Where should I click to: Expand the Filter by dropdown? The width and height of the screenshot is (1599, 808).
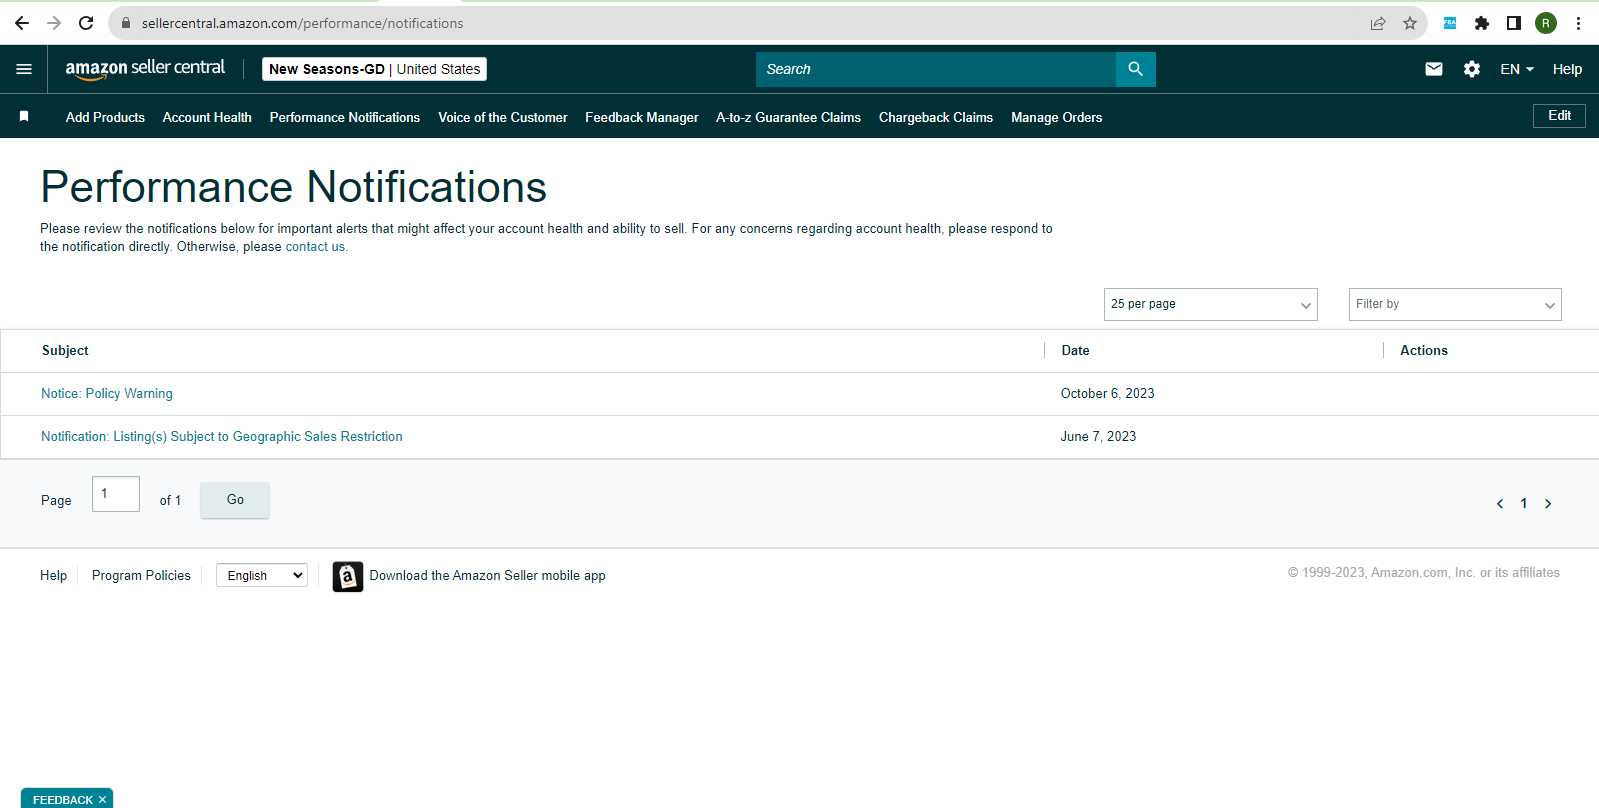point(1455,305)
